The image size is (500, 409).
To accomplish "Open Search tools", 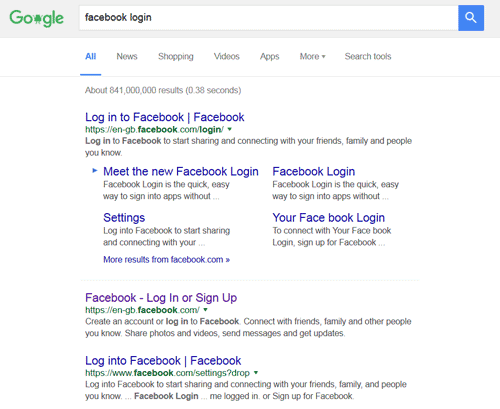I will [x=368, y=56].
